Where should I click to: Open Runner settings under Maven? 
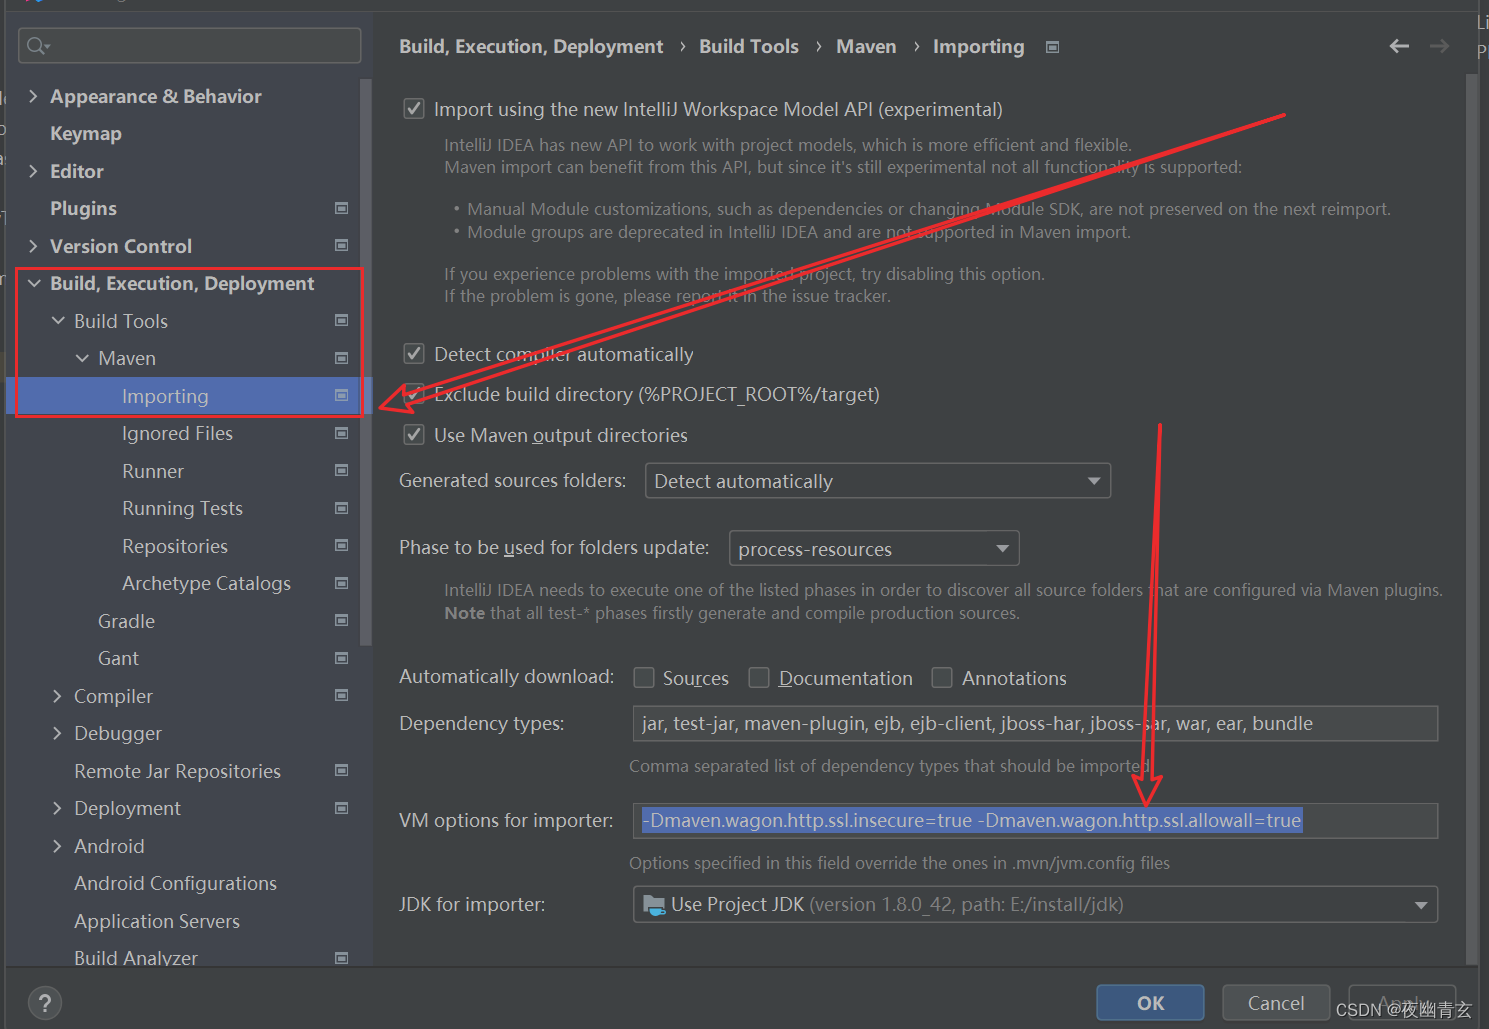(x=153, y=471)
